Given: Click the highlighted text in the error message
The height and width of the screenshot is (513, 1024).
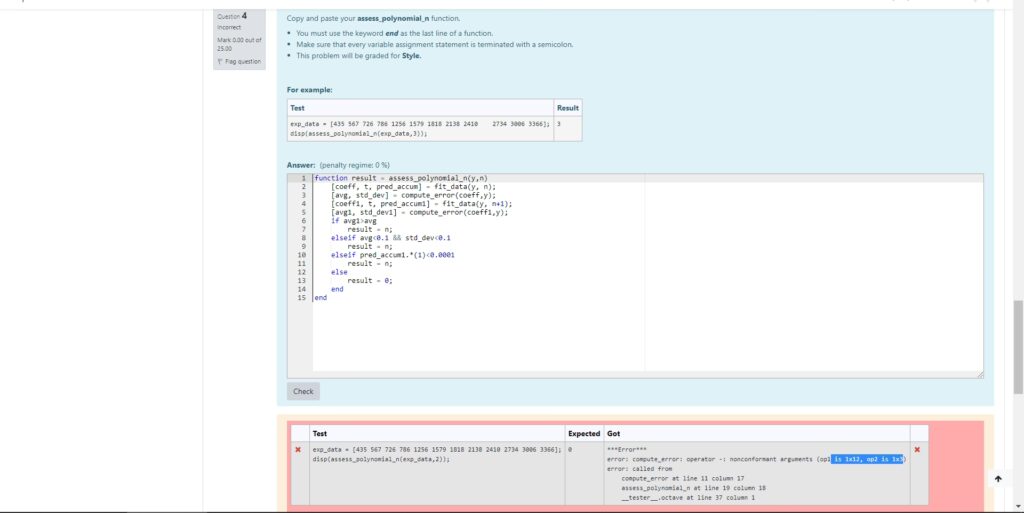Looking at the screenshot, I should coord(867,459).
